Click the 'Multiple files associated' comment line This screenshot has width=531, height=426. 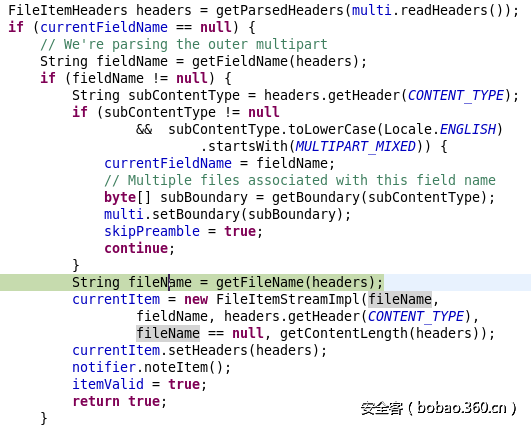tap(300, 180)
